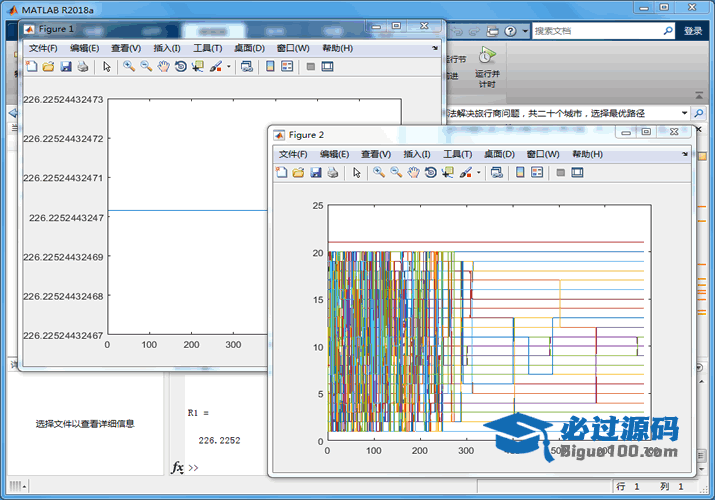Select Zoom In tool in Figure 1 toolbar
Viewport: 715px width, 500px height.
(129, 67)
